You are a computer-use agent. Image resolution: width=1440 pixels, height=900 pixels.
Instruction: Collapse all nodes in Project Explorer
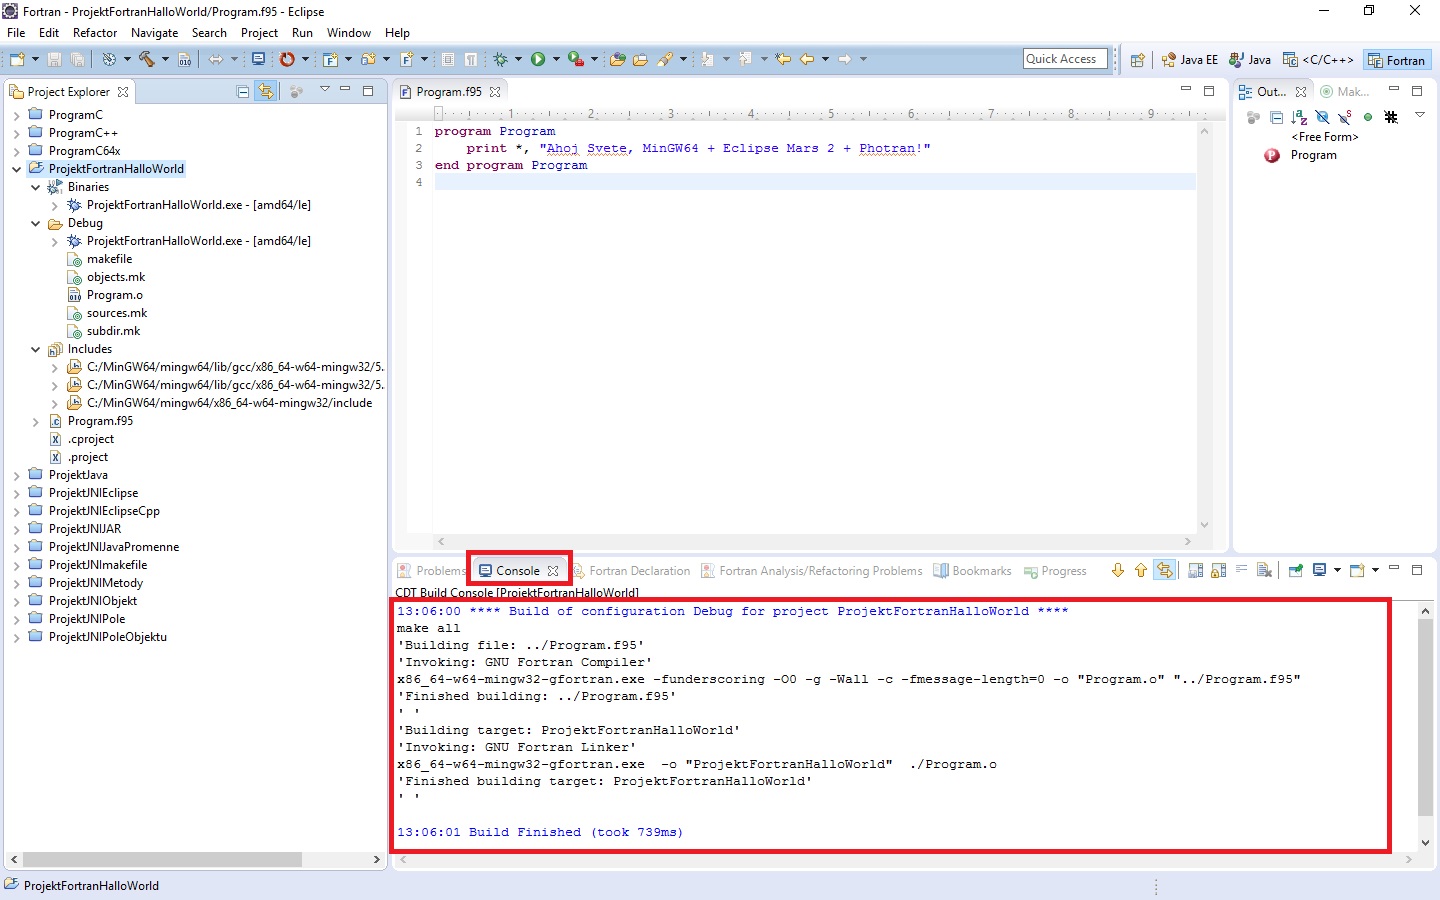(243, 90)
